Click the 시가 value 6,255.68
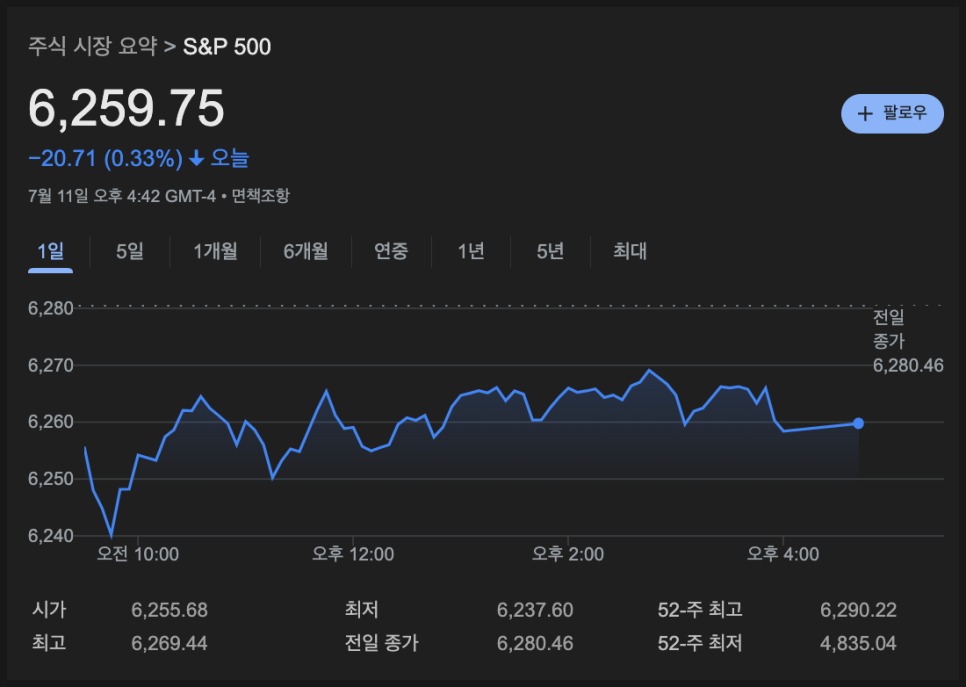Viewport: 966px width, 687px height. click(169, 610)
